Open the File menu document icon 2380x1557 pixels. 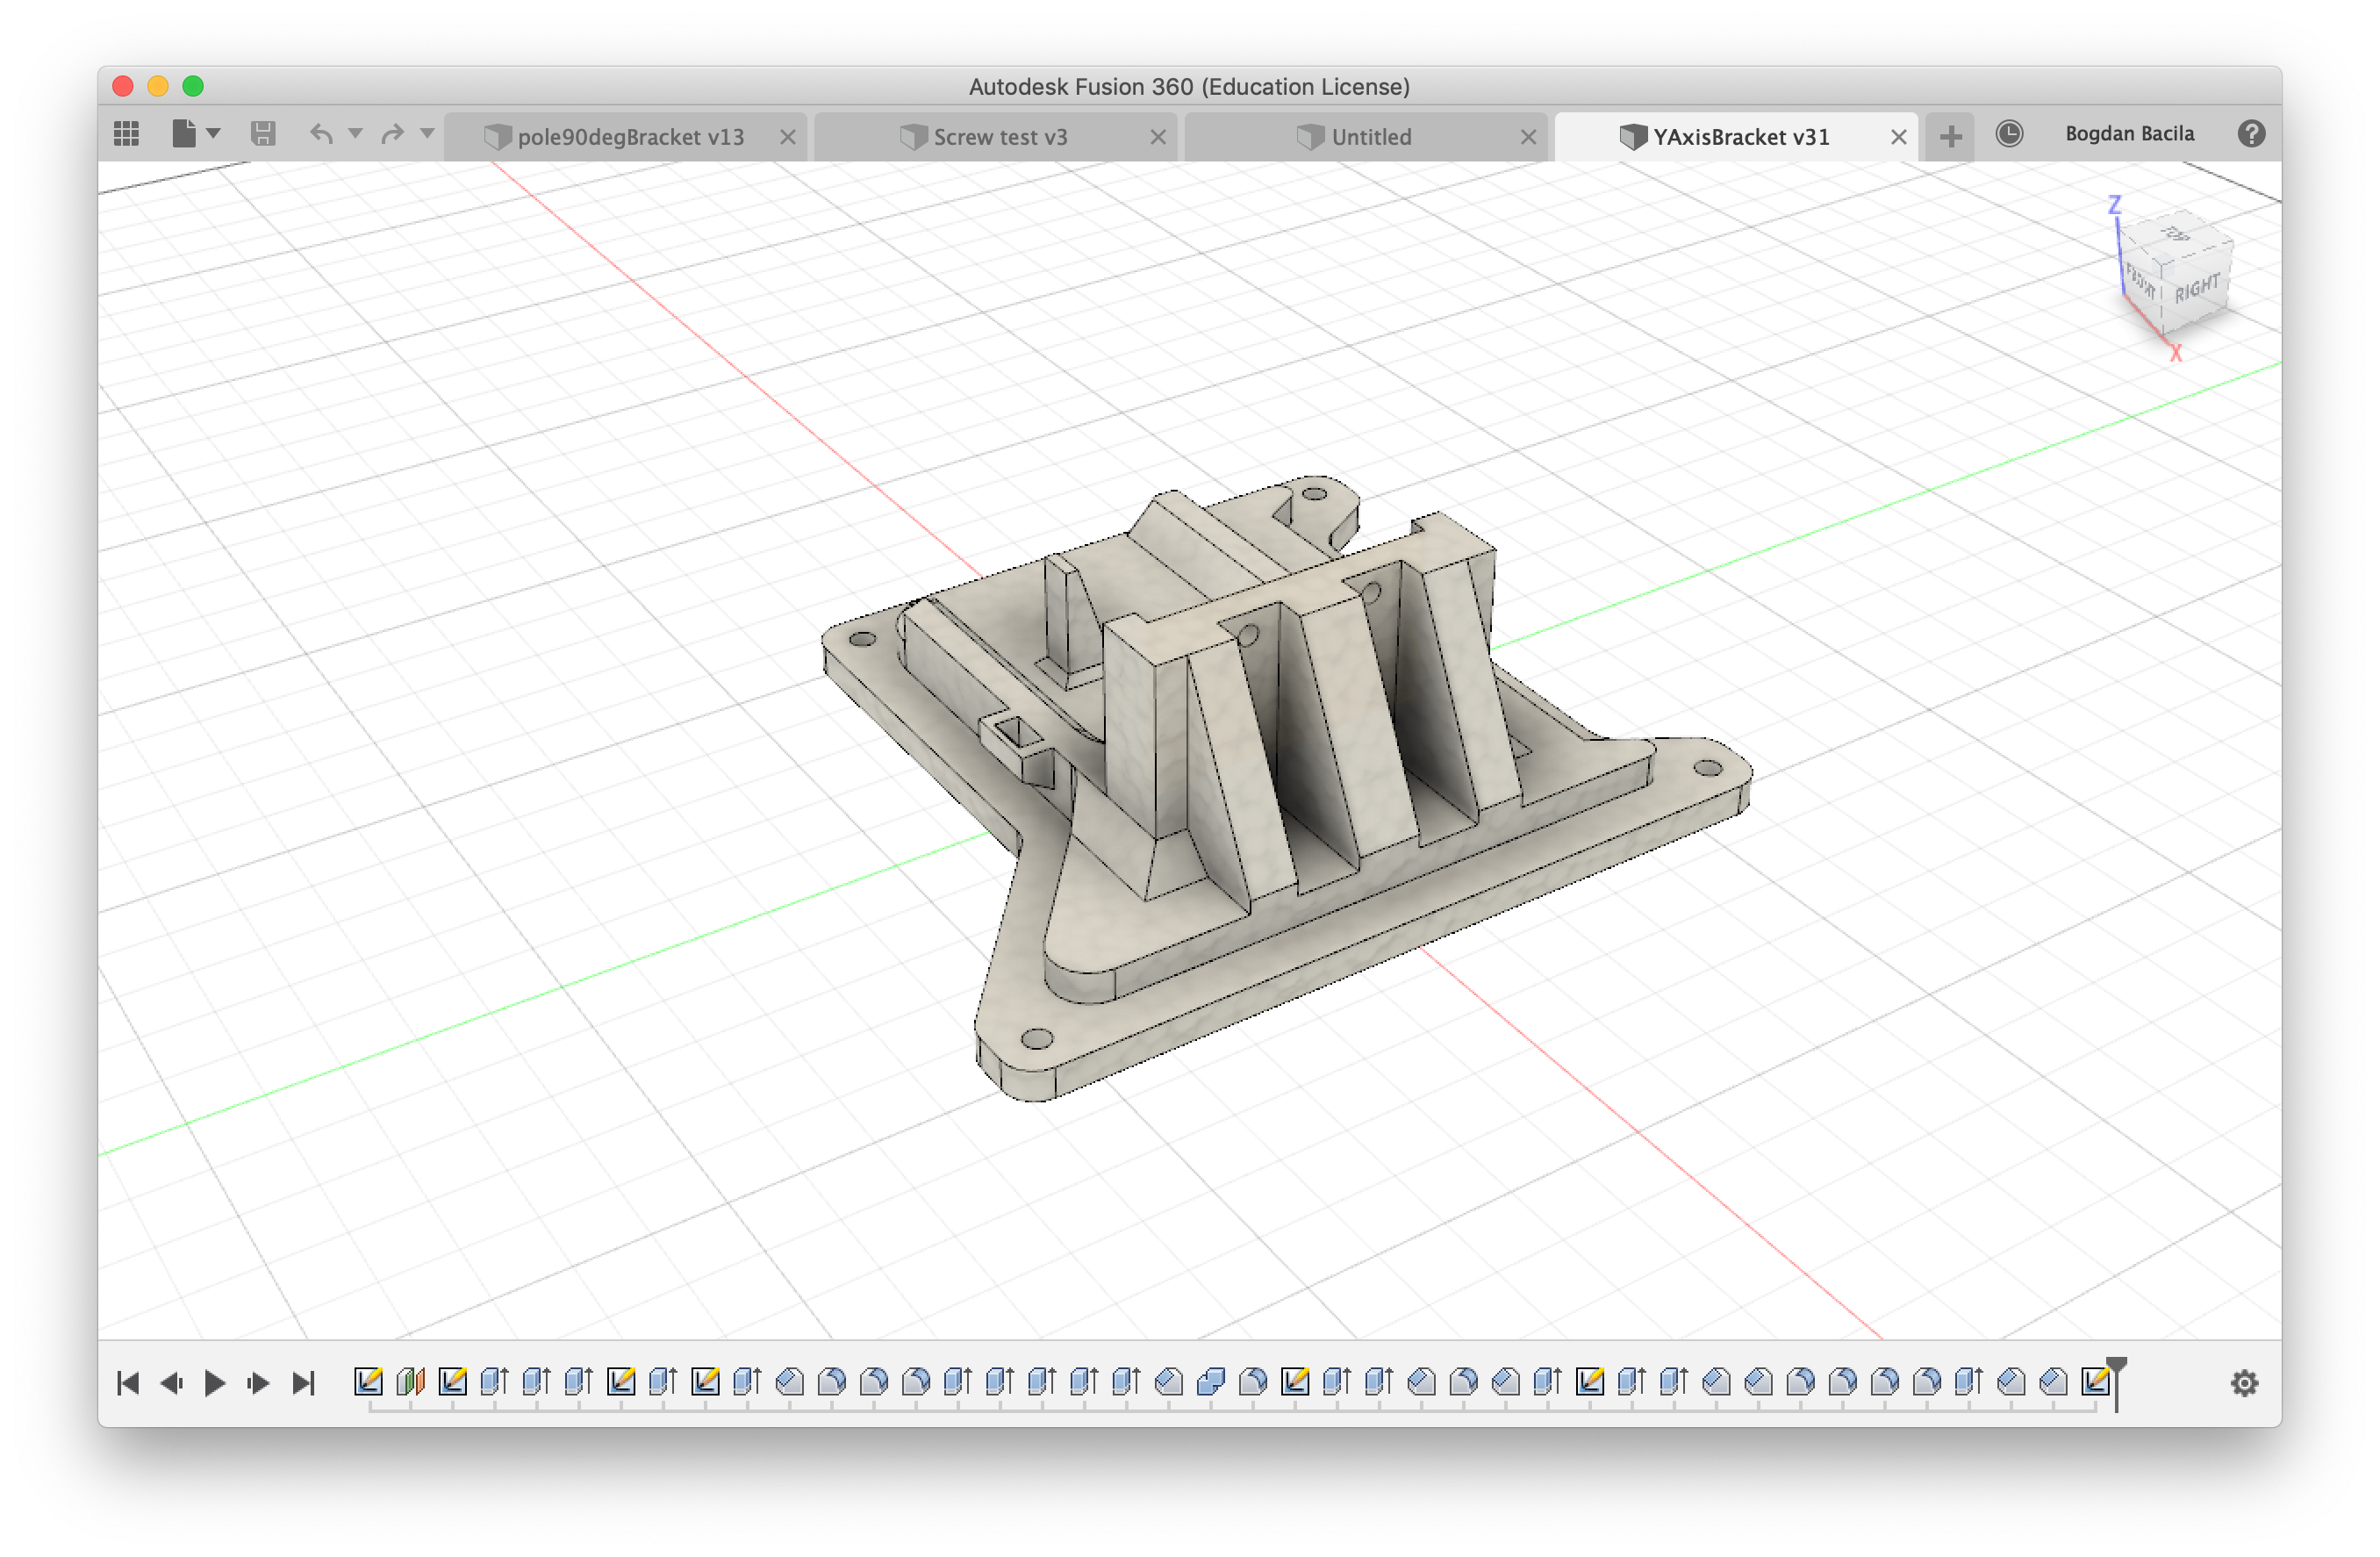click(x=183, y=133)
